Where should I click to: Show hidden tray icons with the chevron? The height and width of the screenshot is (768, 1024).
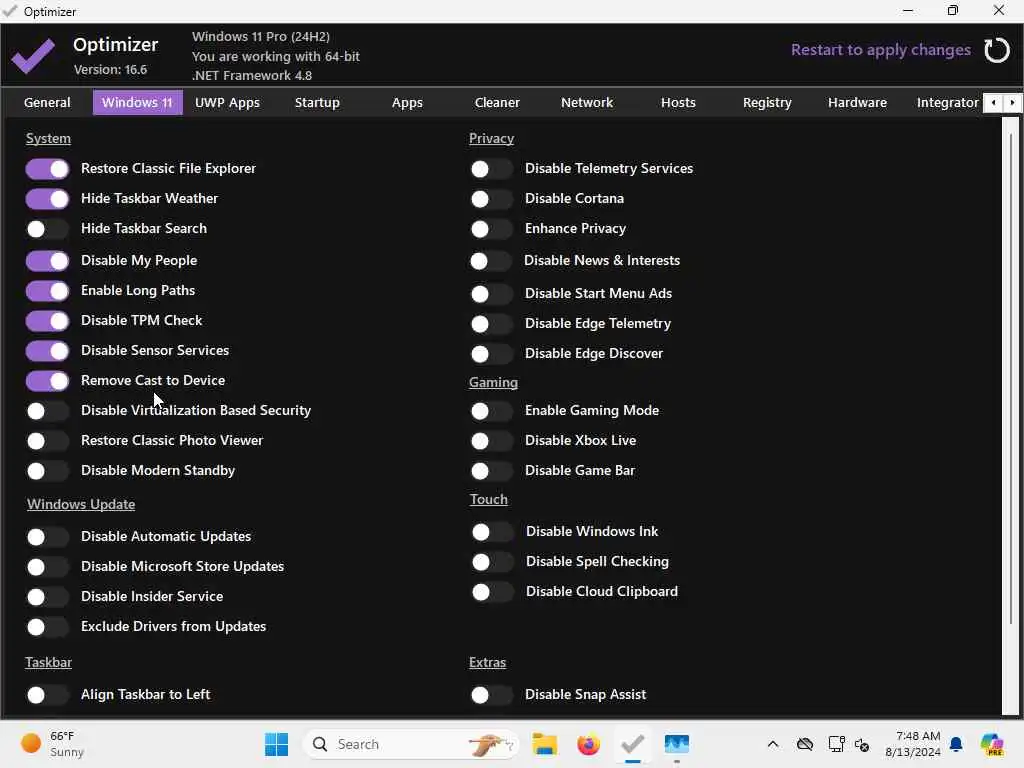click(x=773, y=744)
